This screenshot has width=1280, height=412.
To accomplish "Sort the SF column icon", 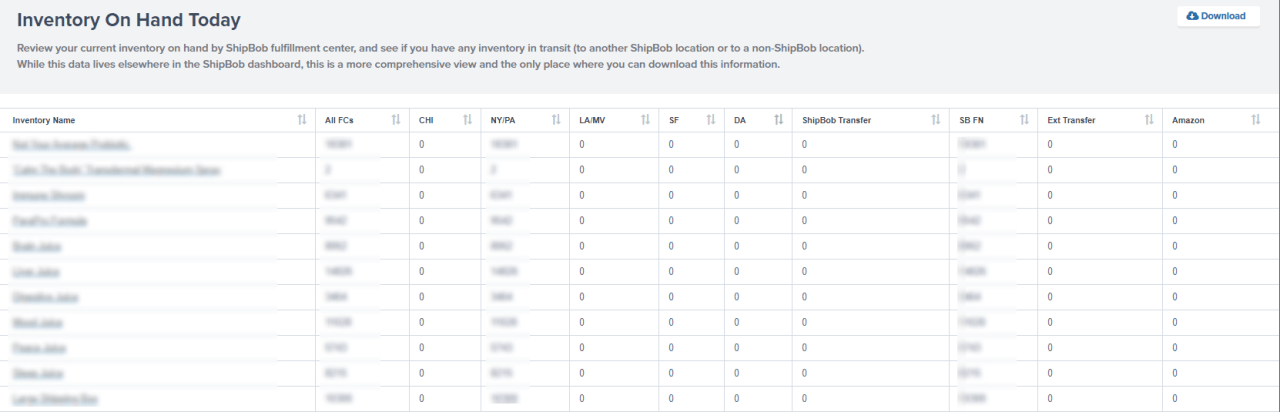I will 711,120.
